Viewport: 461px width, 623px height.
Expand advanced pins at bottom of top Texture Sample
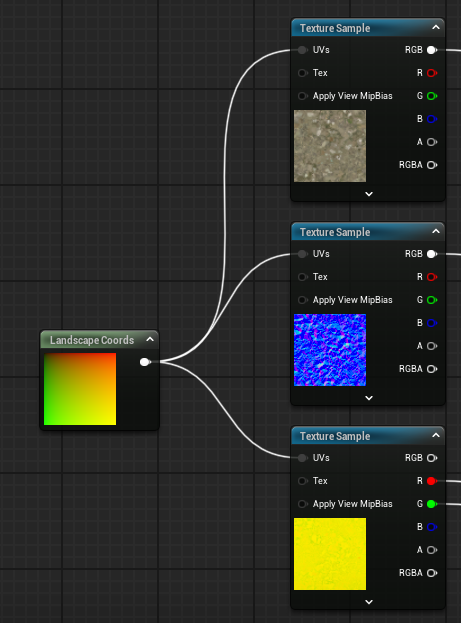click(369, 194)
